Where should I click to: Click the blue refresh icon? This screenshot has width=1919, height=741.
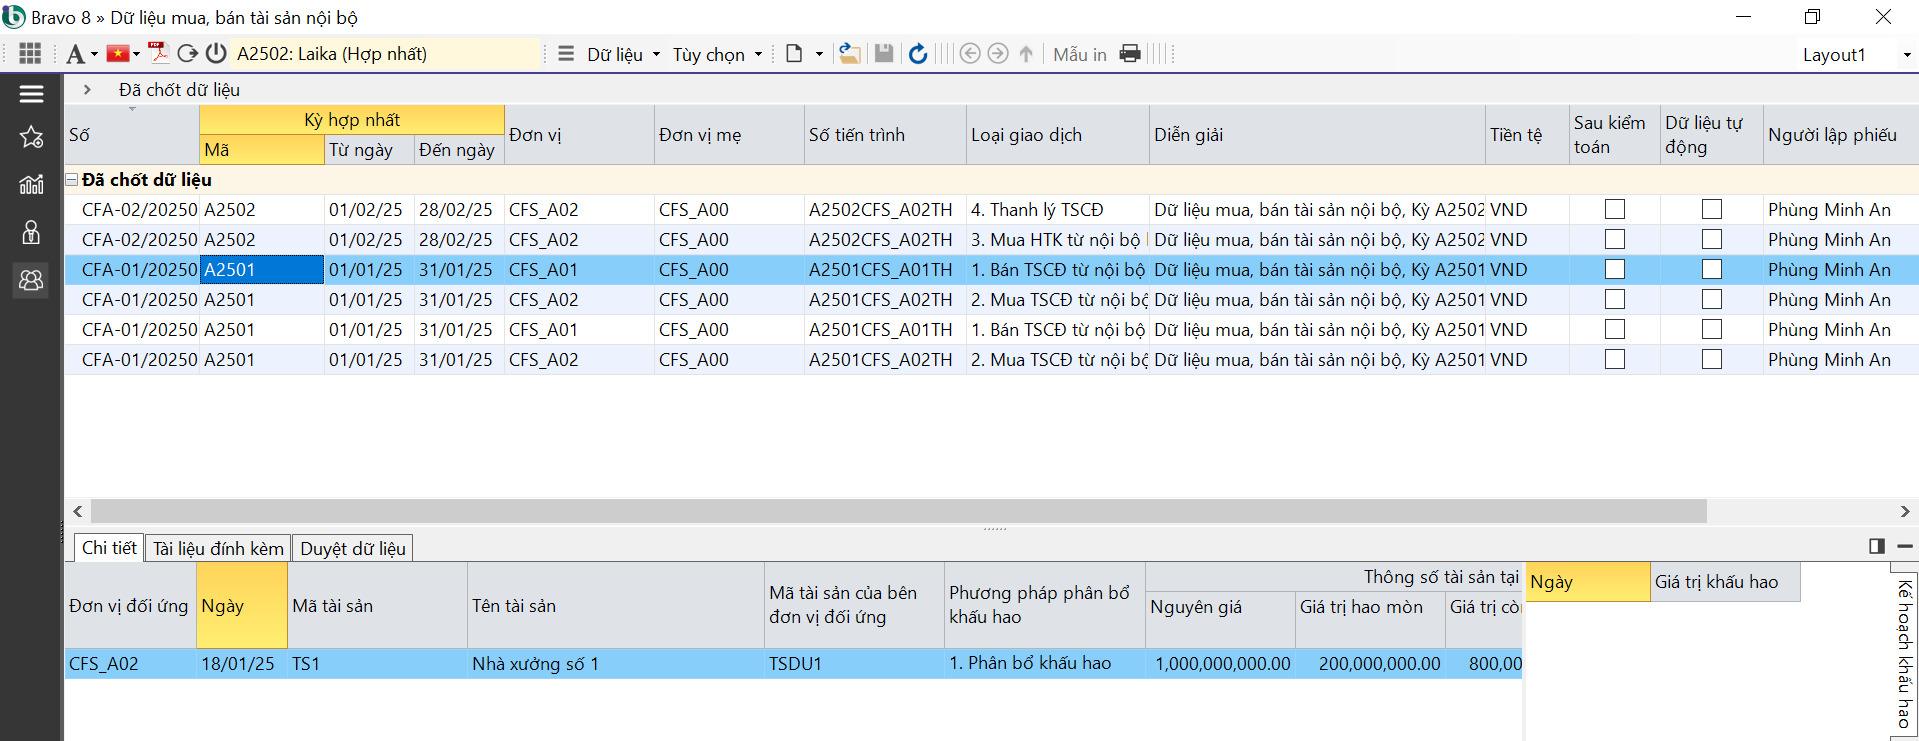[x=918, y=54]
